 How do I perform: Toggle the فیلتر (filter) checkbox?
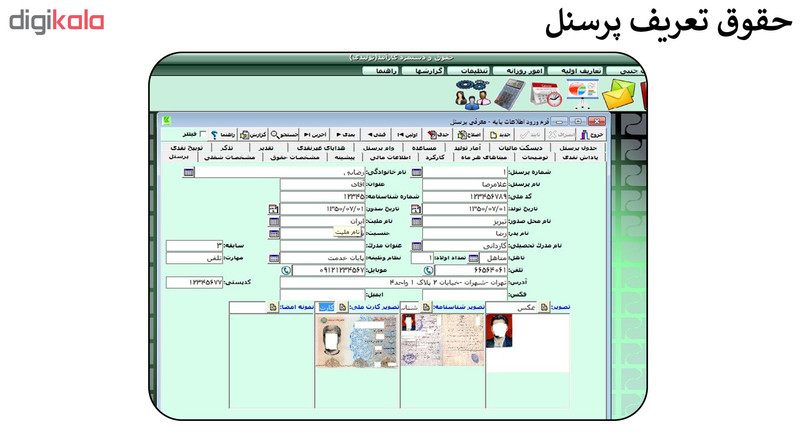(203, 134)
